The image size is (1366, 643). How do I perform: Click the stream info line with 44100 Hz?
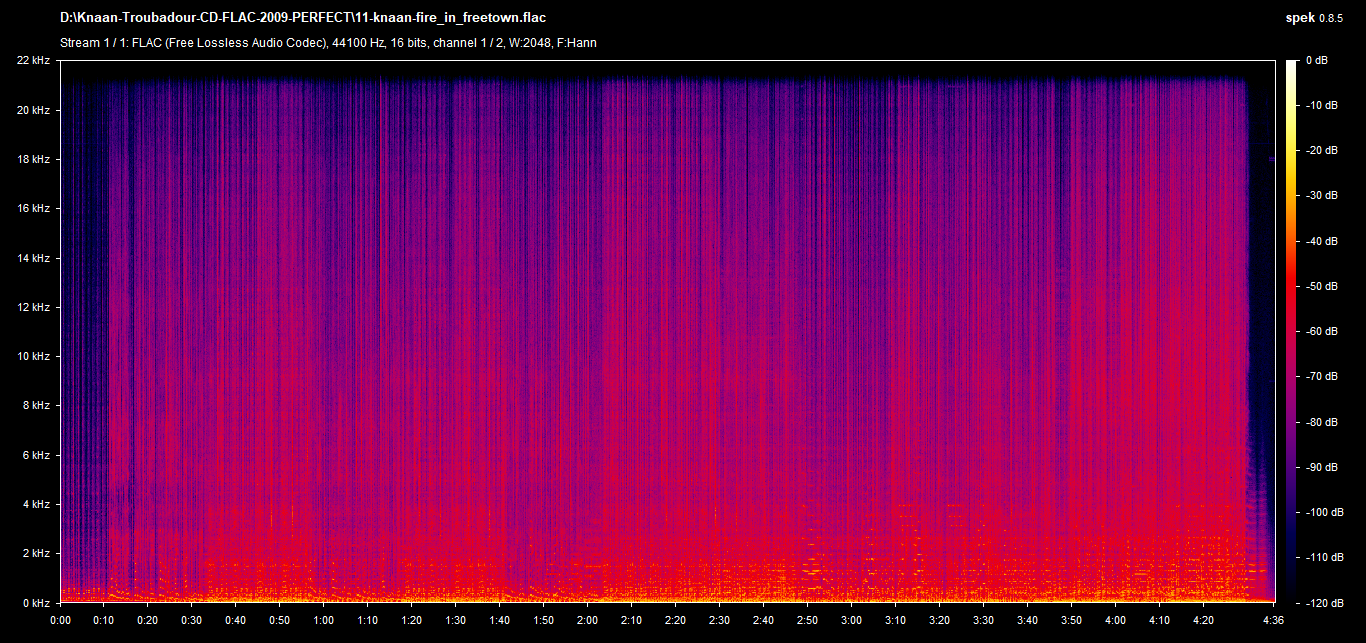pos(329,43)
